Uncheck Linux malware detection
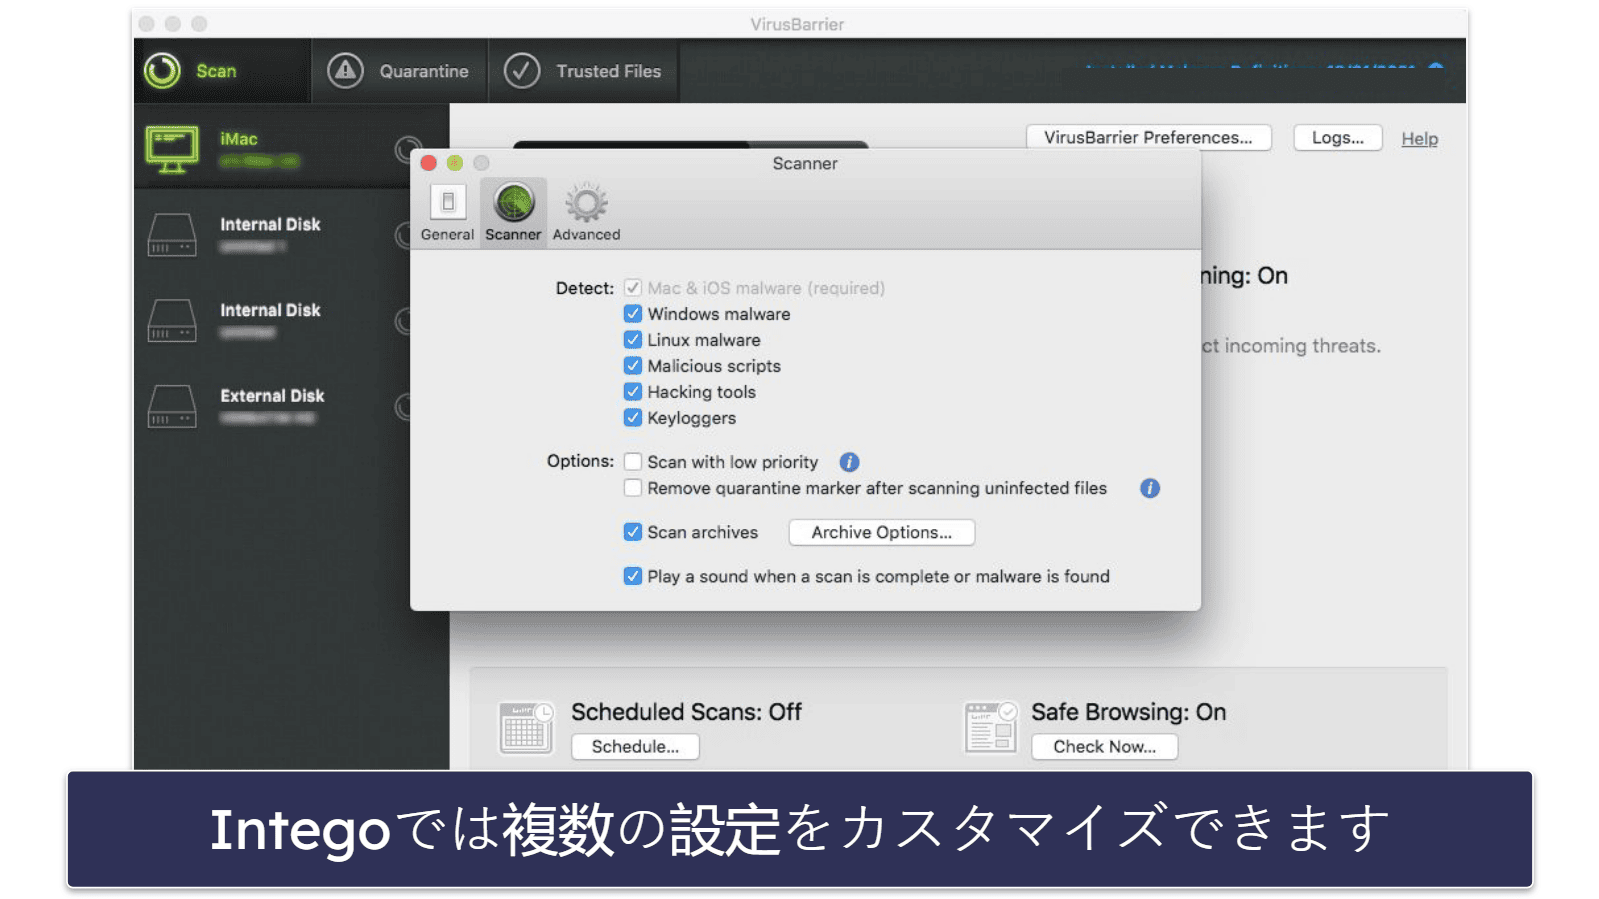 (x=633, y=340)
